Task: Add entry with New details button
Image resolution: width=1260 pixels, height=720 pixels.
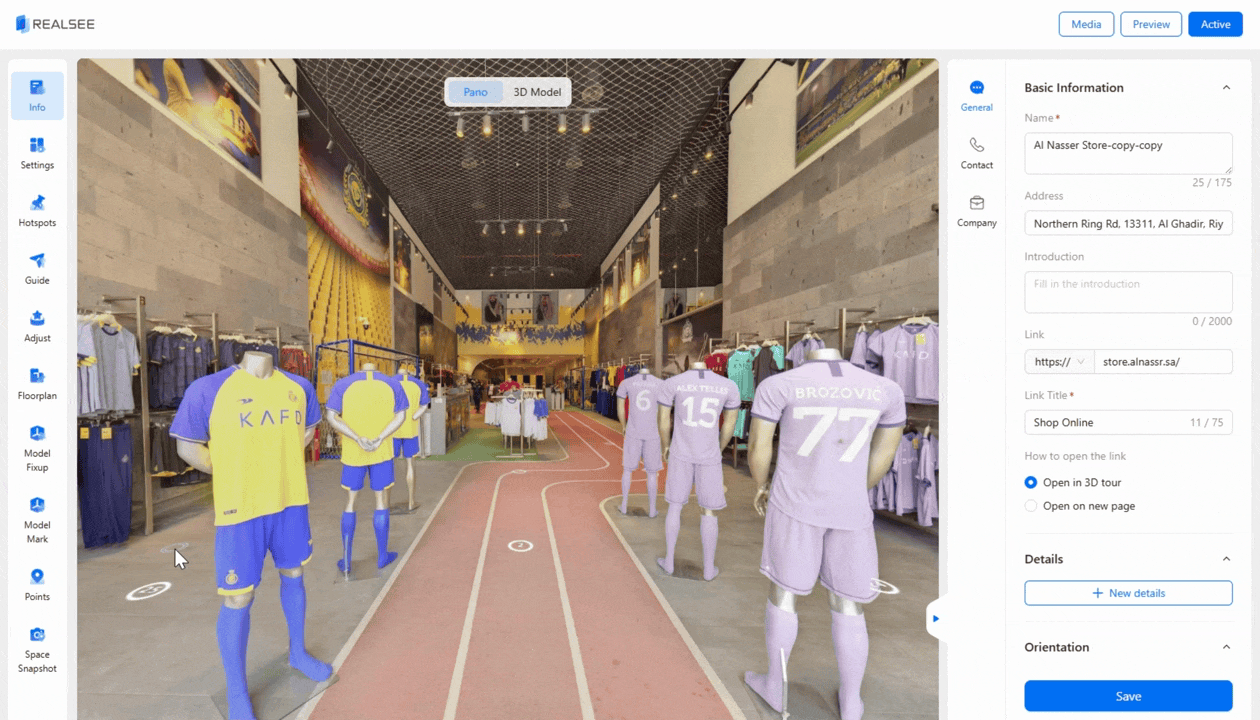Action: tap(1128, 593)
